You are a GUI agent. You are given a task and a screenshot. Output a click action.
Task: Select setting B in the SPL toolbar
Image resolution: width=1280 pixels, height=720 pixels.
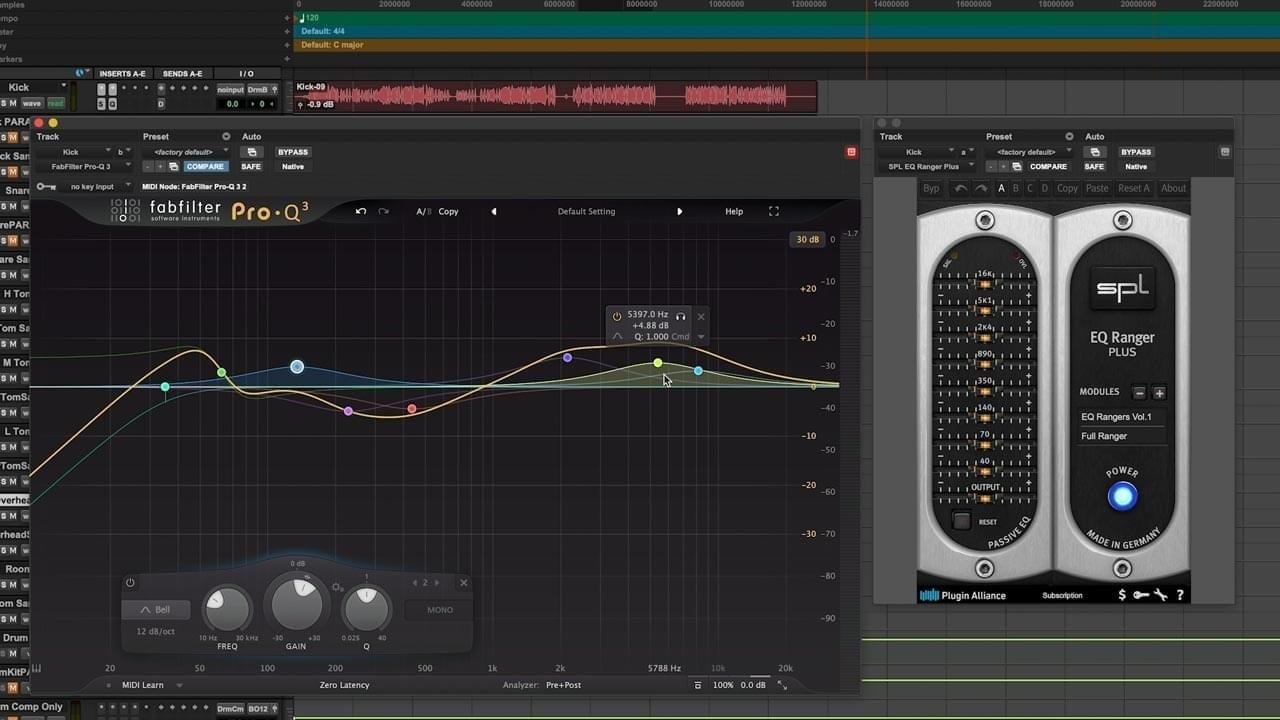pyautogui.click(x=1015, y=189)
